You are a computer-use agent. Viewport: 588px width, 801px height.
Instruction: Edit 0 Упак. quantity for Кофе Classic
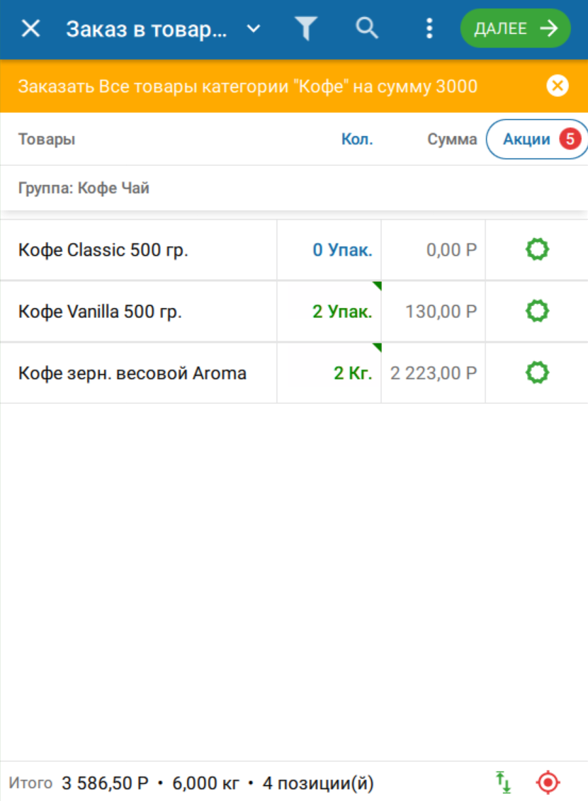pos(330,250)
